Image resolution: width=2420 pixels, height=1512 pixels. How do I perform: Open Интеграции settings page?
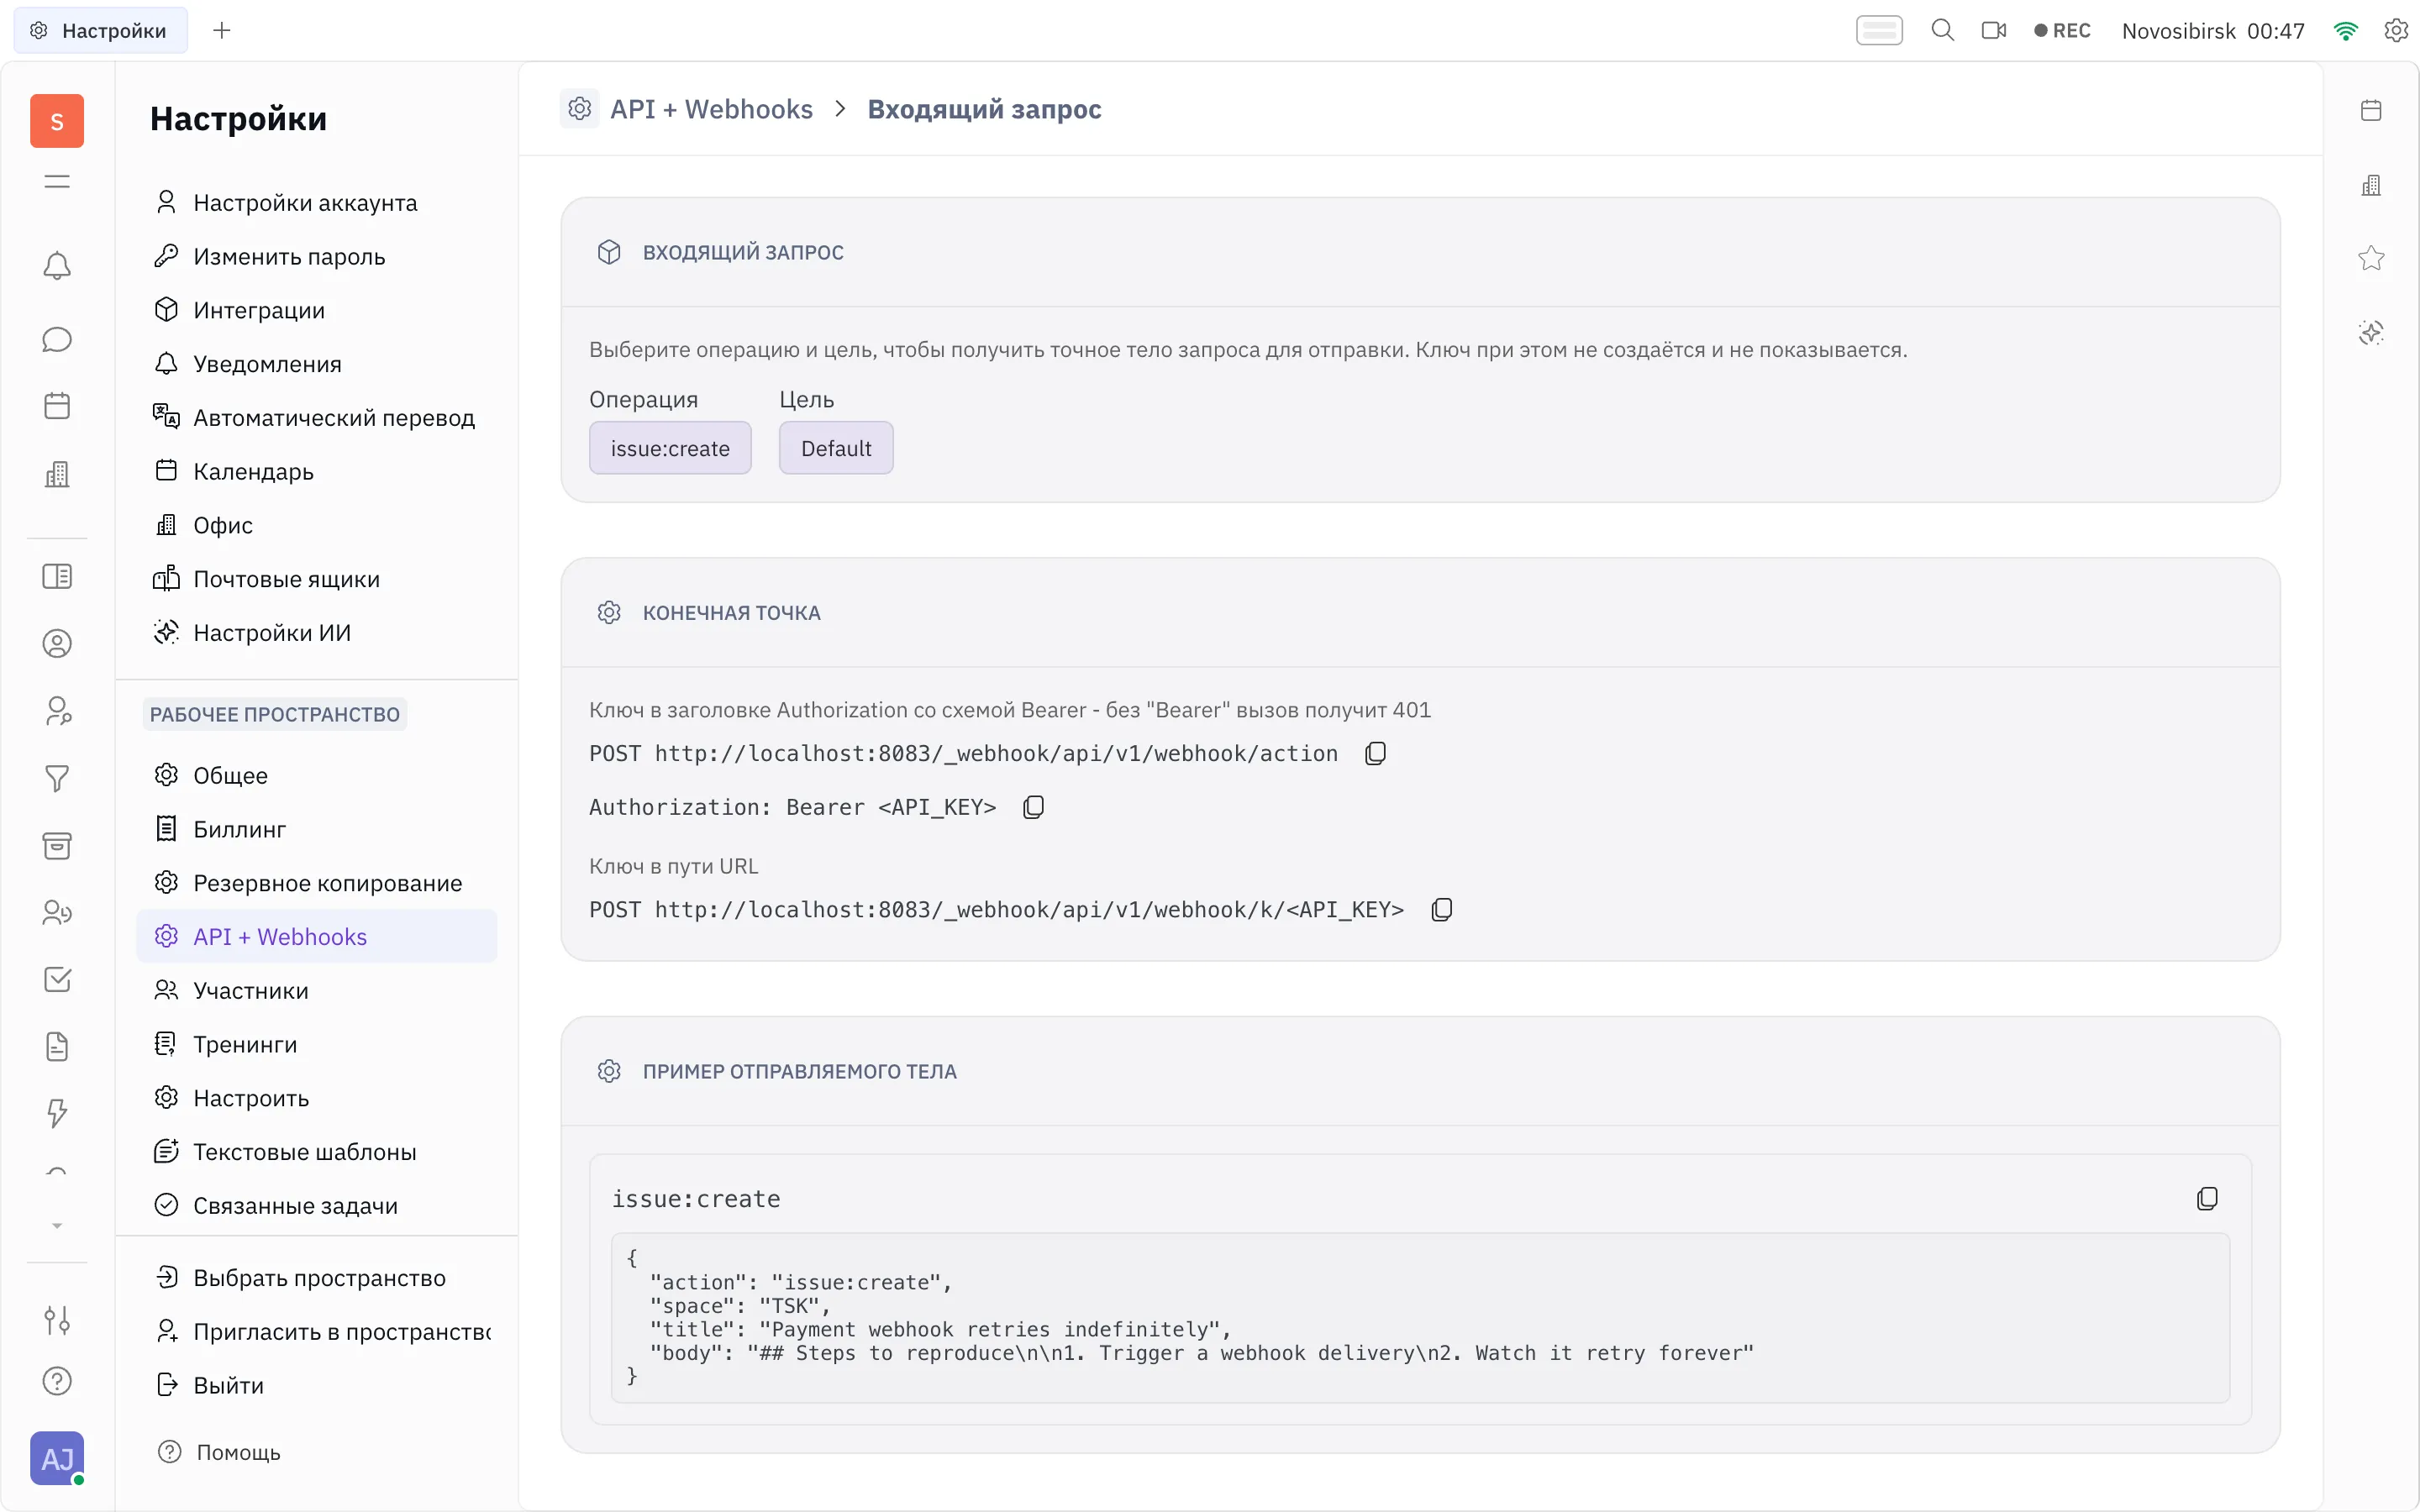pyautogui.click(x=317, y=310)
